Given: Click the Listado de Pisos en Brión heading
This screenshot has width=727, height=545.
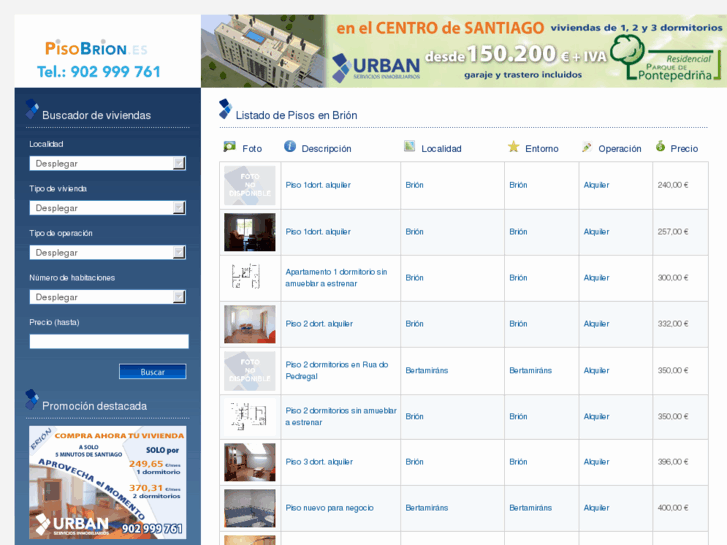Looking at the screenshot, I should click(x=296, y=115).
